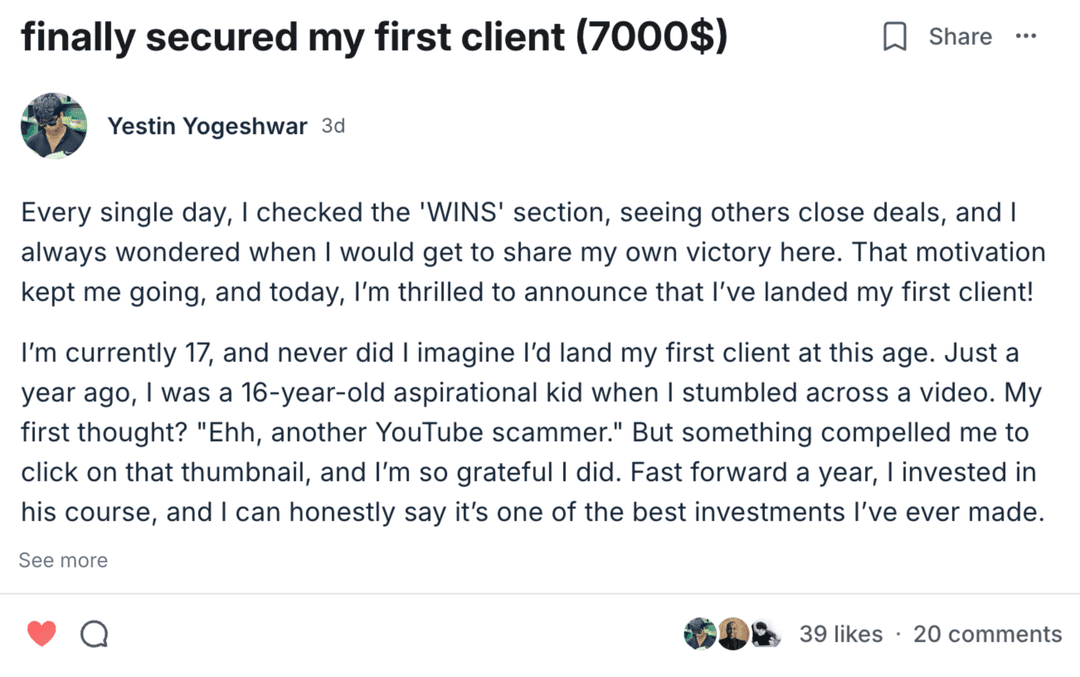Click the 3d timestamp beside author name
Viewport: 1080px width, 677px height.
pyautogui.click(x=333, y=127)
